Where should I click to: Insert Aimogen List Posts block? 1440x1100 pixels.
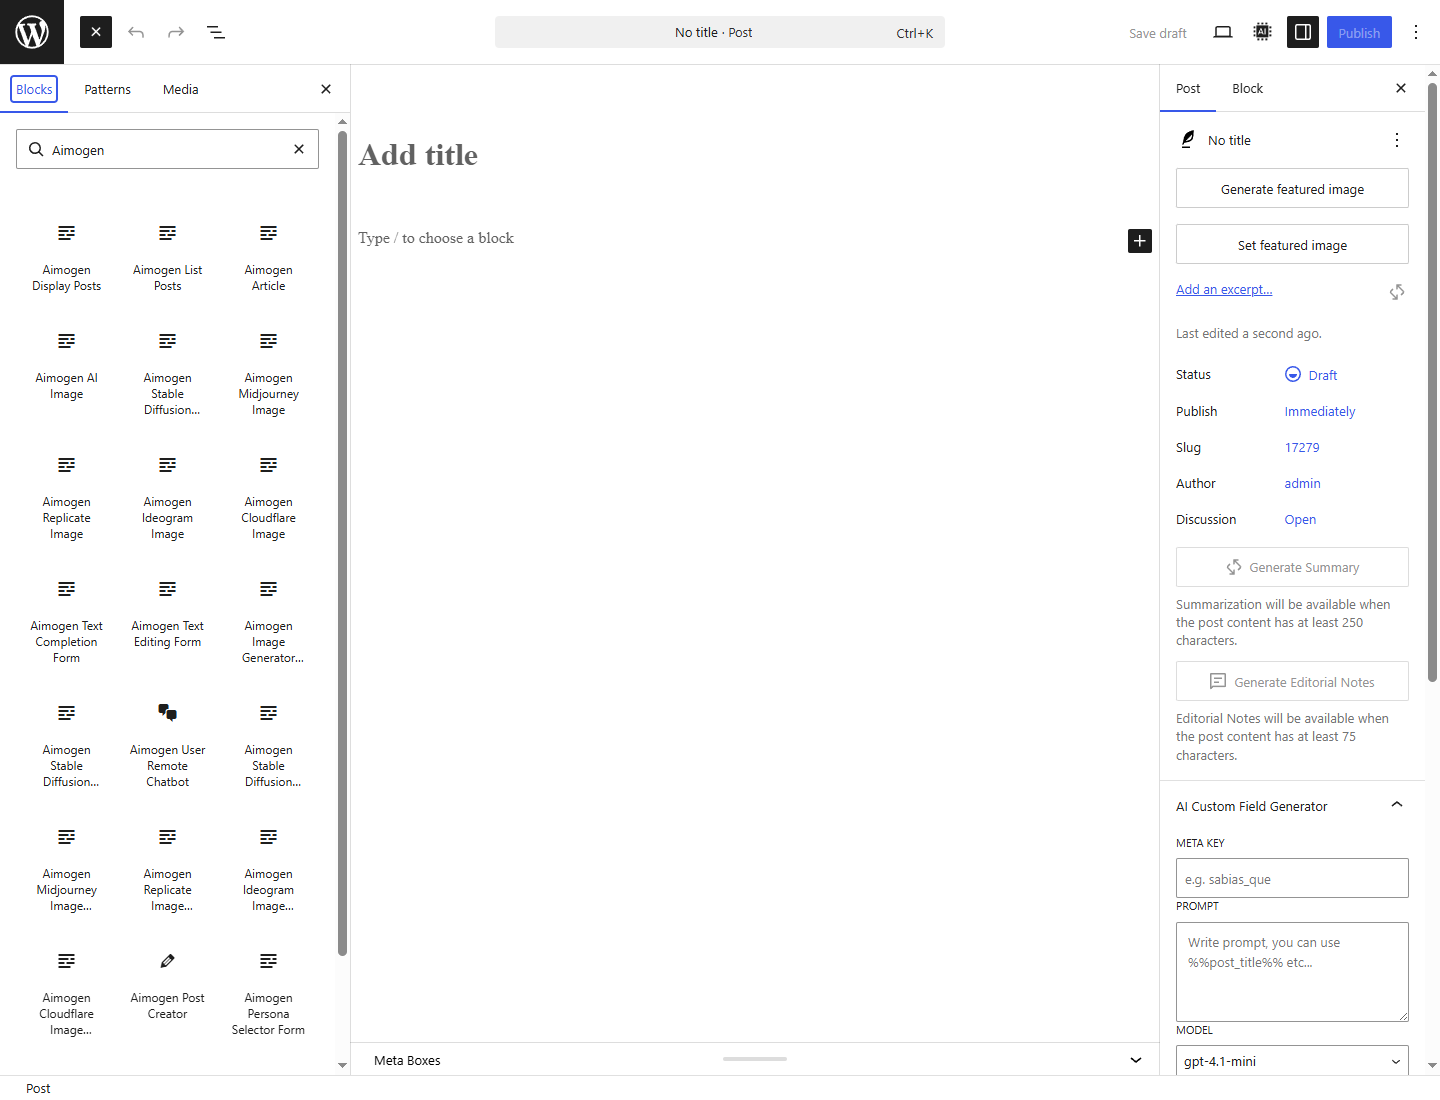coord(168,258)
